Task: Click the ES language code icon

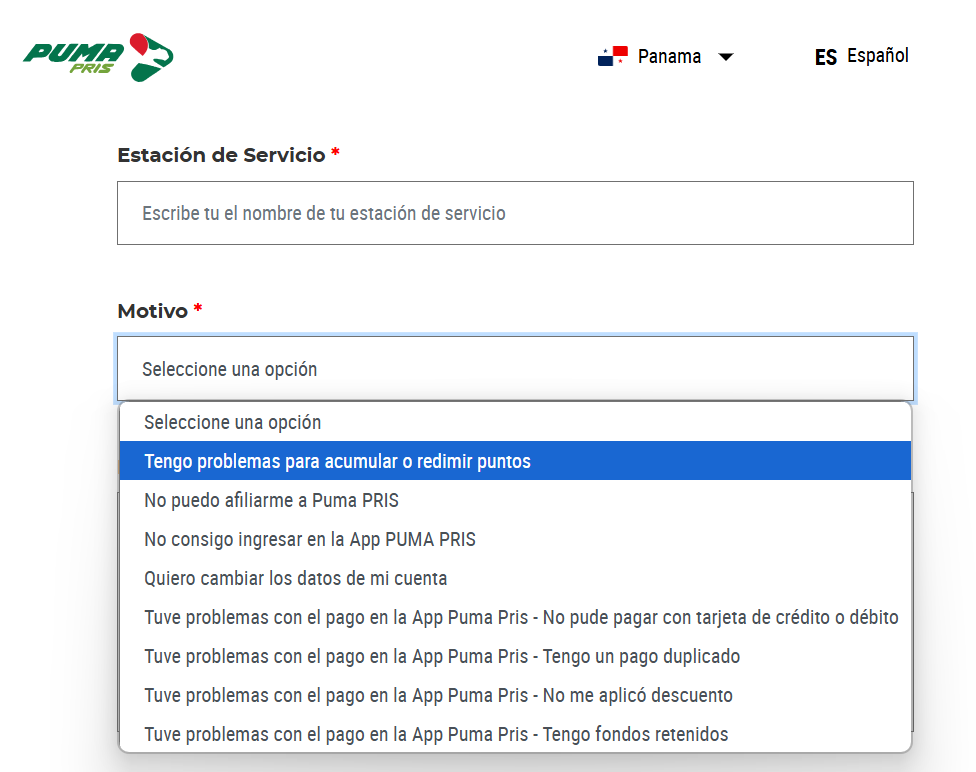Action: [825, 58]
